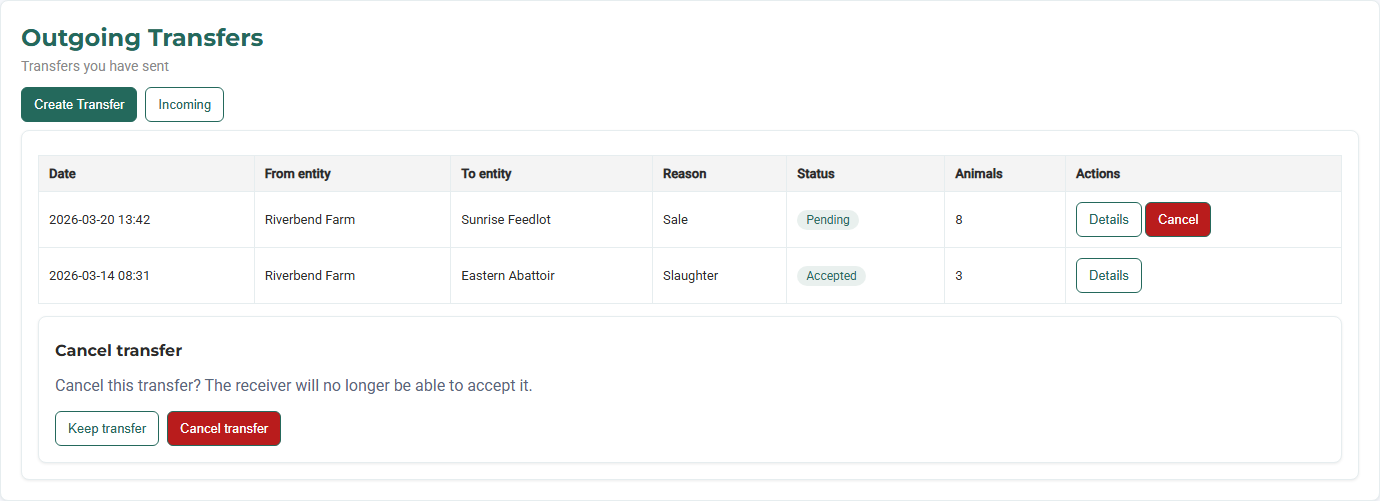View Details of the Eastern Abattoir transfer
1380x501 pixels.
click(x=1108, y=276)
